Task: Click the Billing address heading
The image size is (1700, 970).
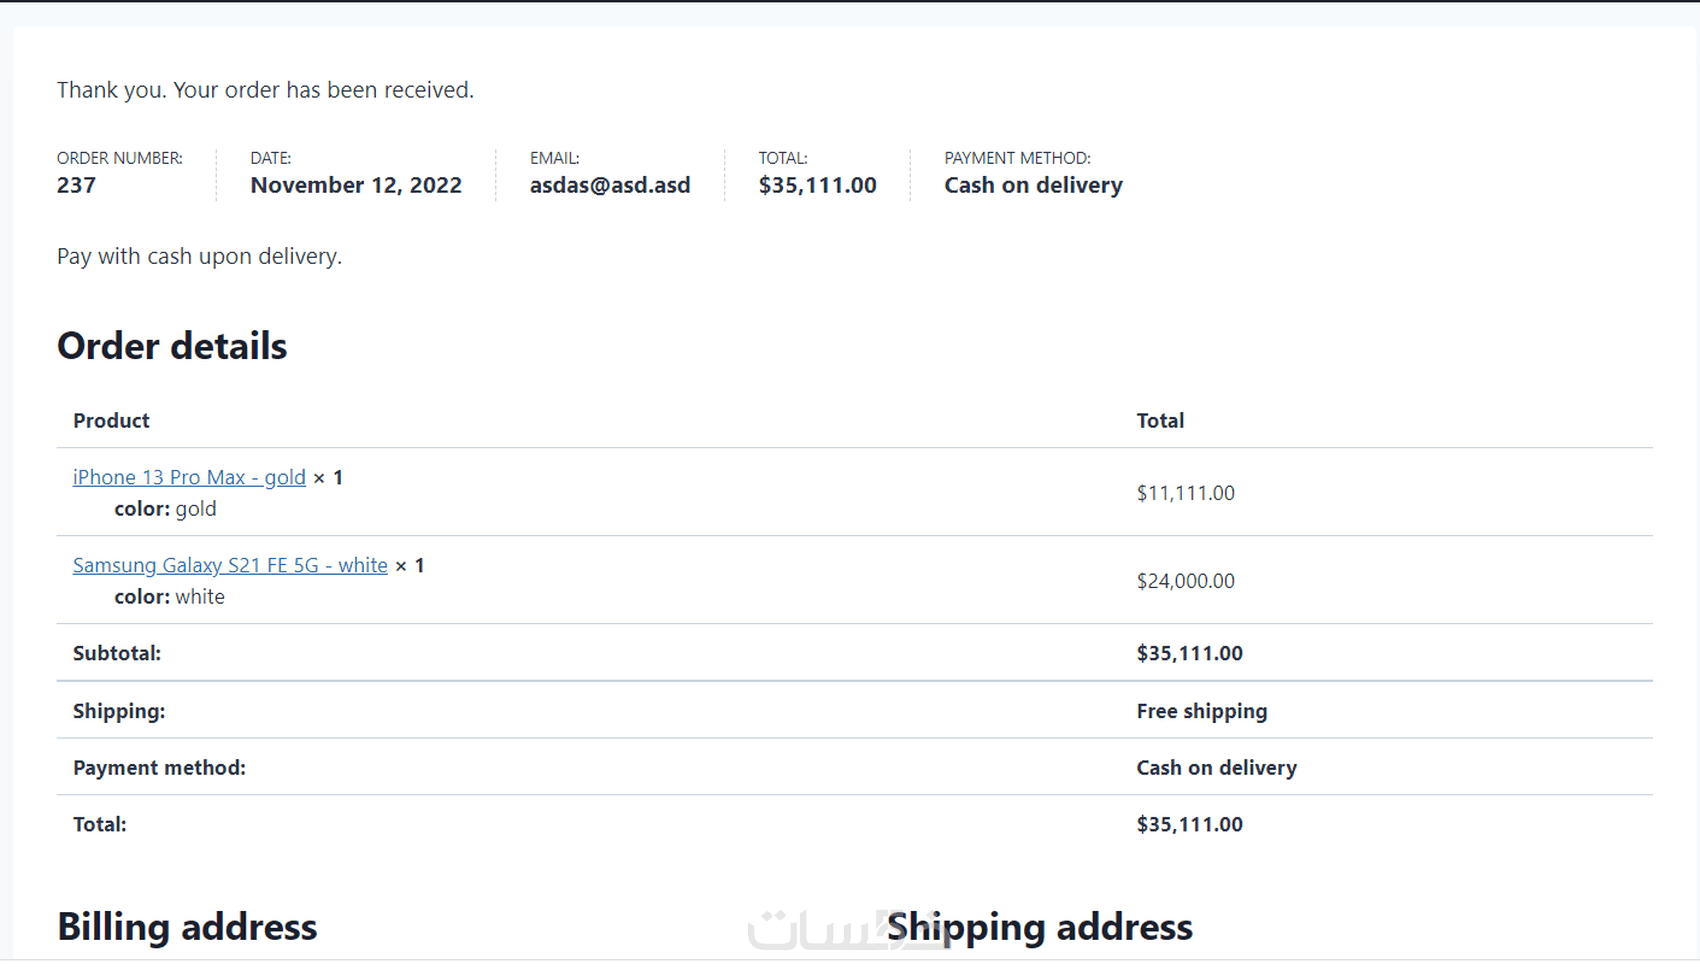Action: [x=187, y=927]
